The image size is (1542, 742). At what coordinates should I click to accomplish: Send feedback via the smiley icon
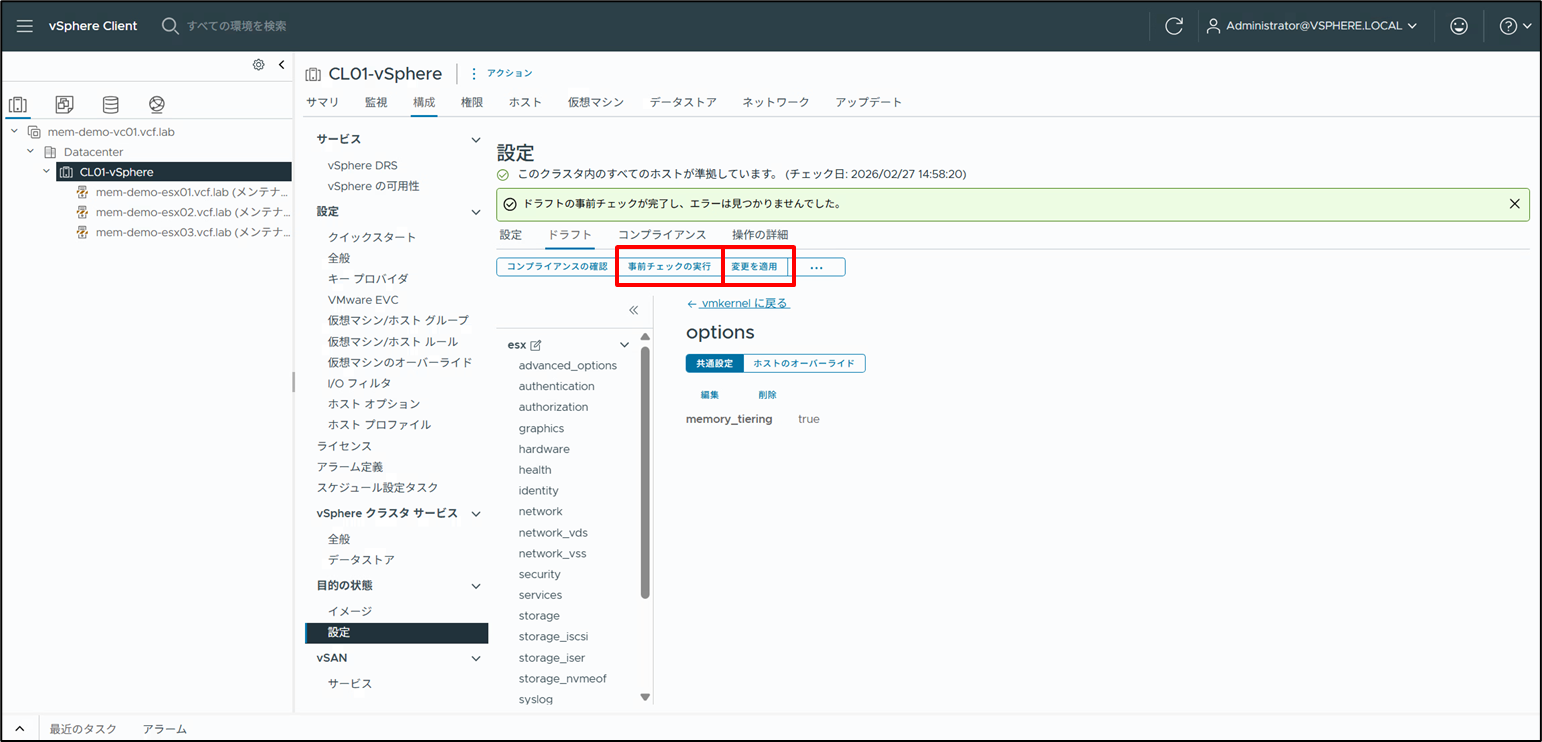click(1458, 25)
